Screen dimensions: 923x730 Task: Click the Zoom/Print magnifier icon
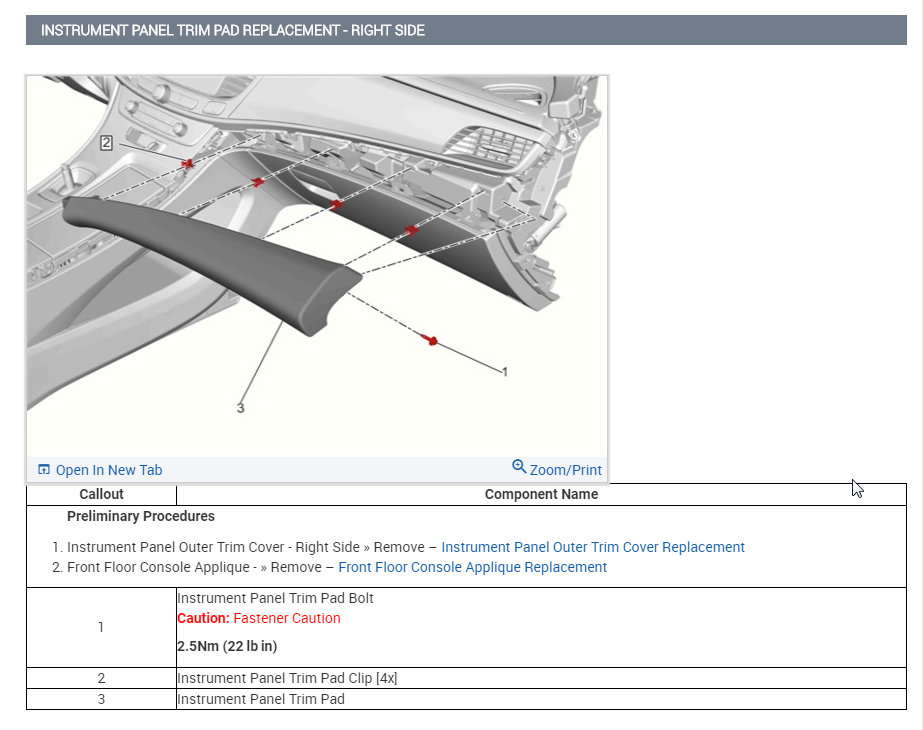point(519,466)
